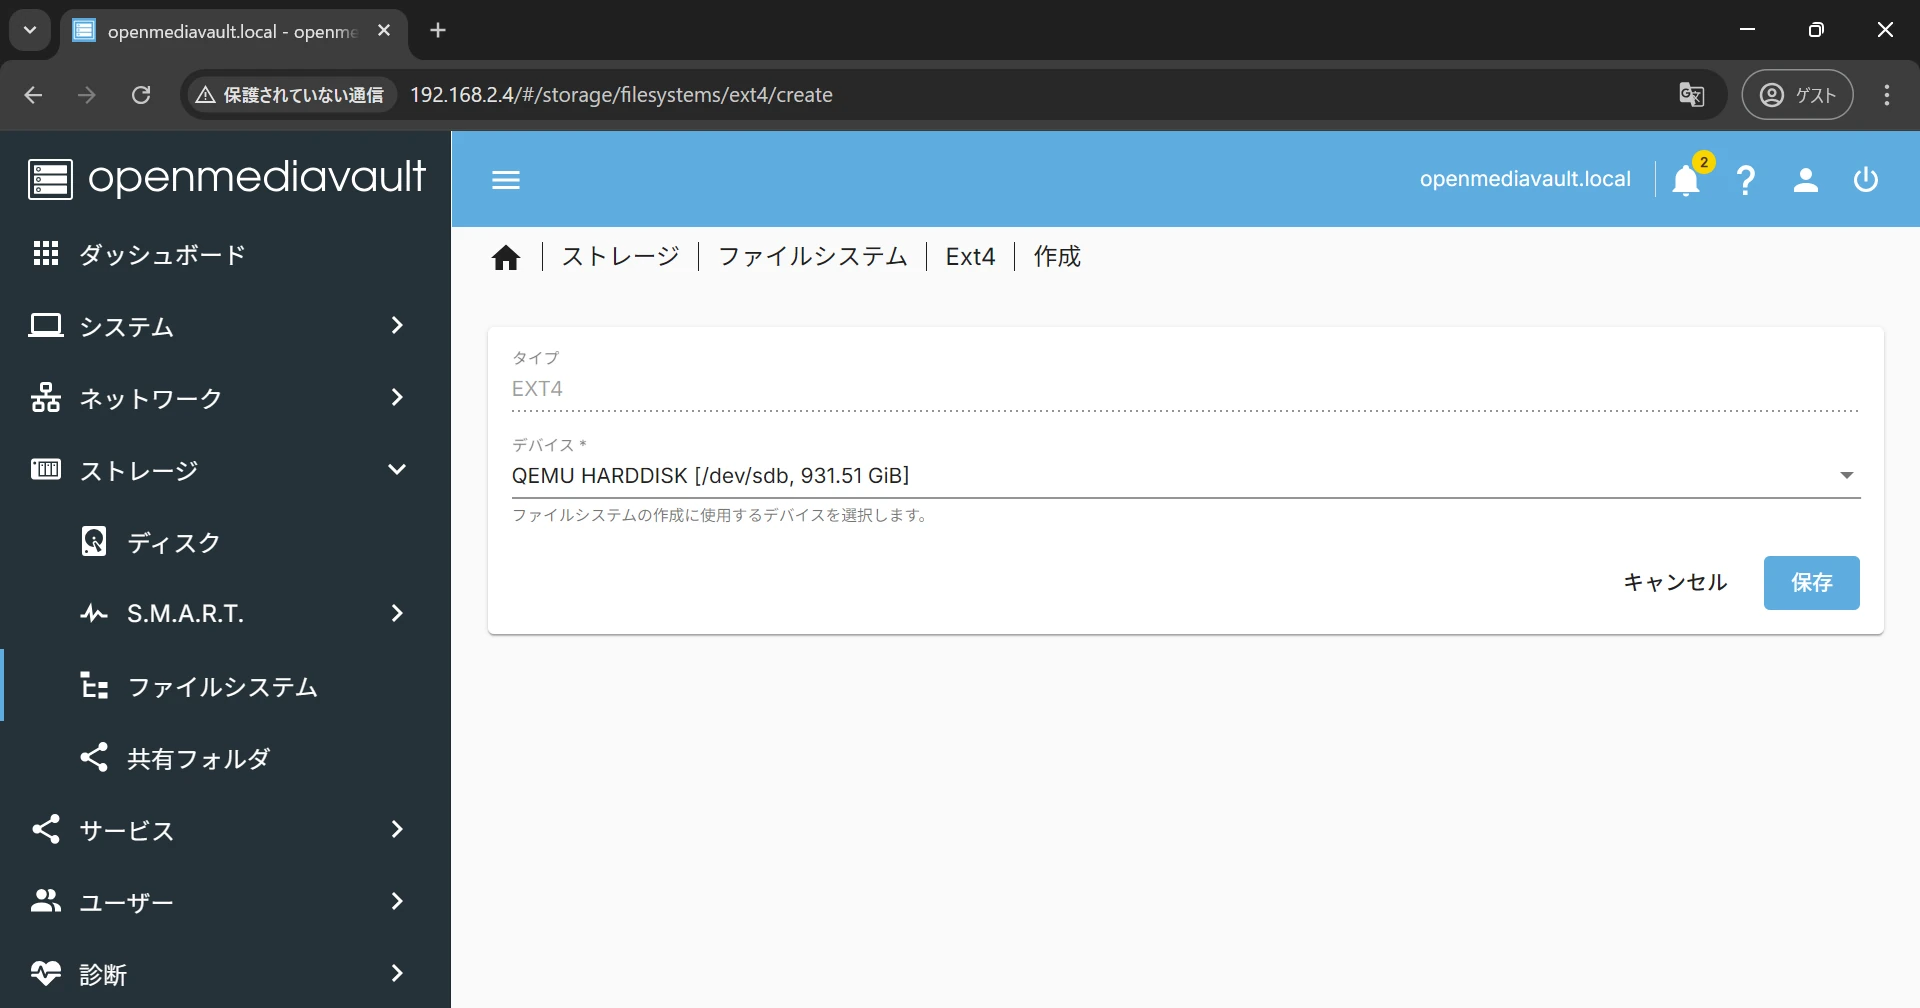Expand the ネットワーク submenu chevron
Image resolution: width=1920 pixels, height=1008 pixels.
(397, 398)
